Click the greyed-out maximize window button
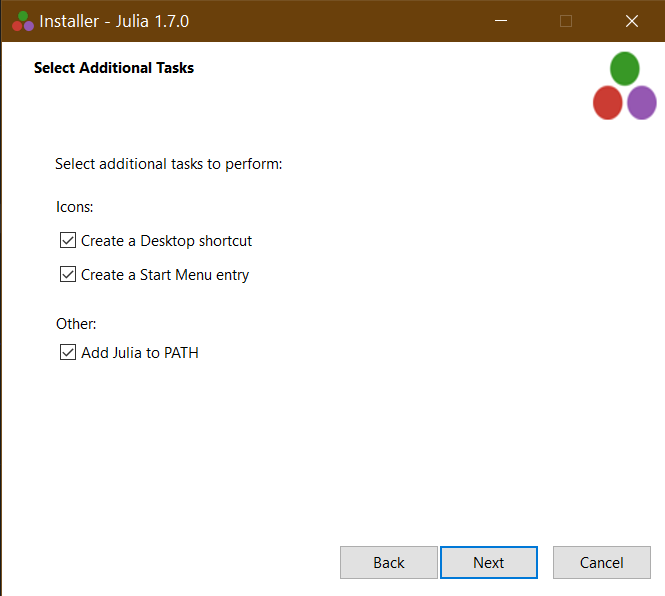Image resolution: width=665 pixels, height=596 pixels. tap(566, 21)
